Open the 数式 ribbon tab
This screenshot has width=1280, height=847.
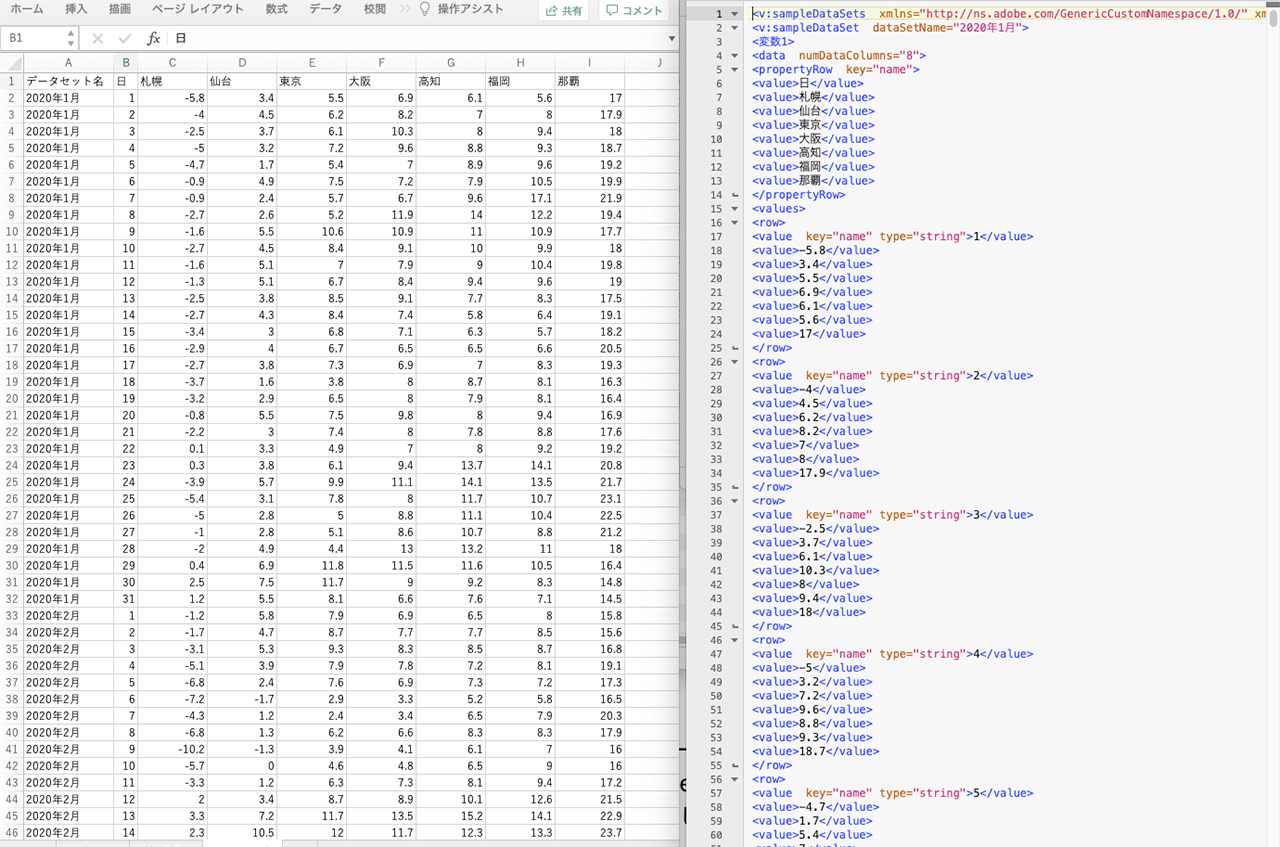(276, 9)
